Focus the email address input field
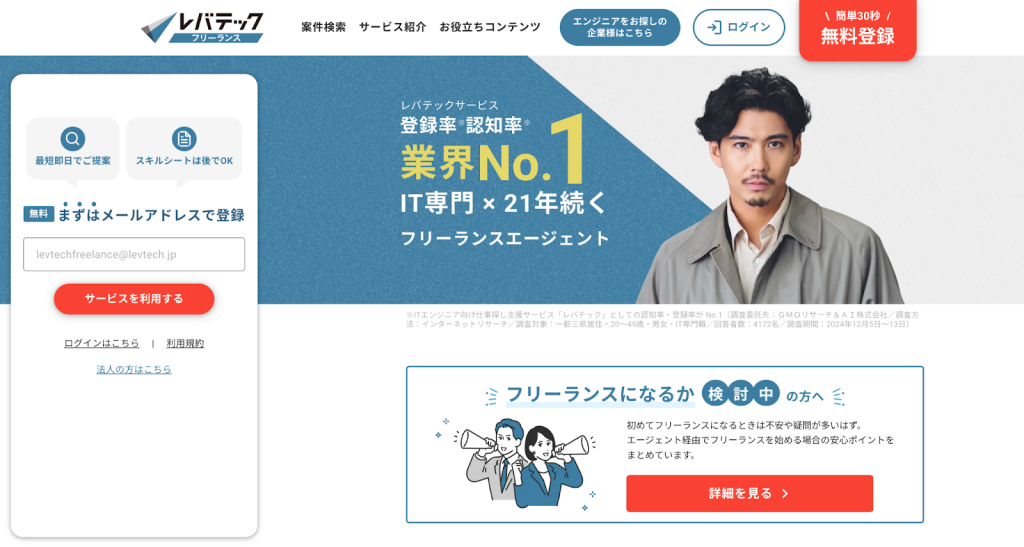The image size is (1024, 547). (x=134, y=254)
